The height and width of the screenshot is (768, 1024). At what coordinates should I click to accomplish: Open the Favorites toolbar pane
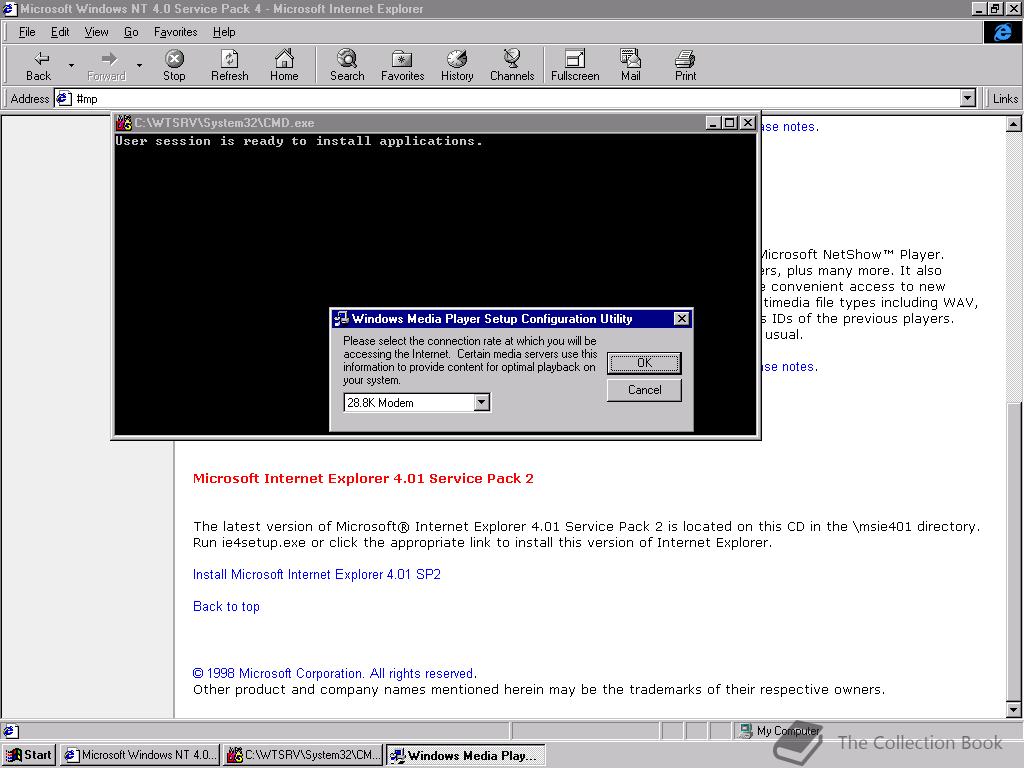(x=402, y=65)
